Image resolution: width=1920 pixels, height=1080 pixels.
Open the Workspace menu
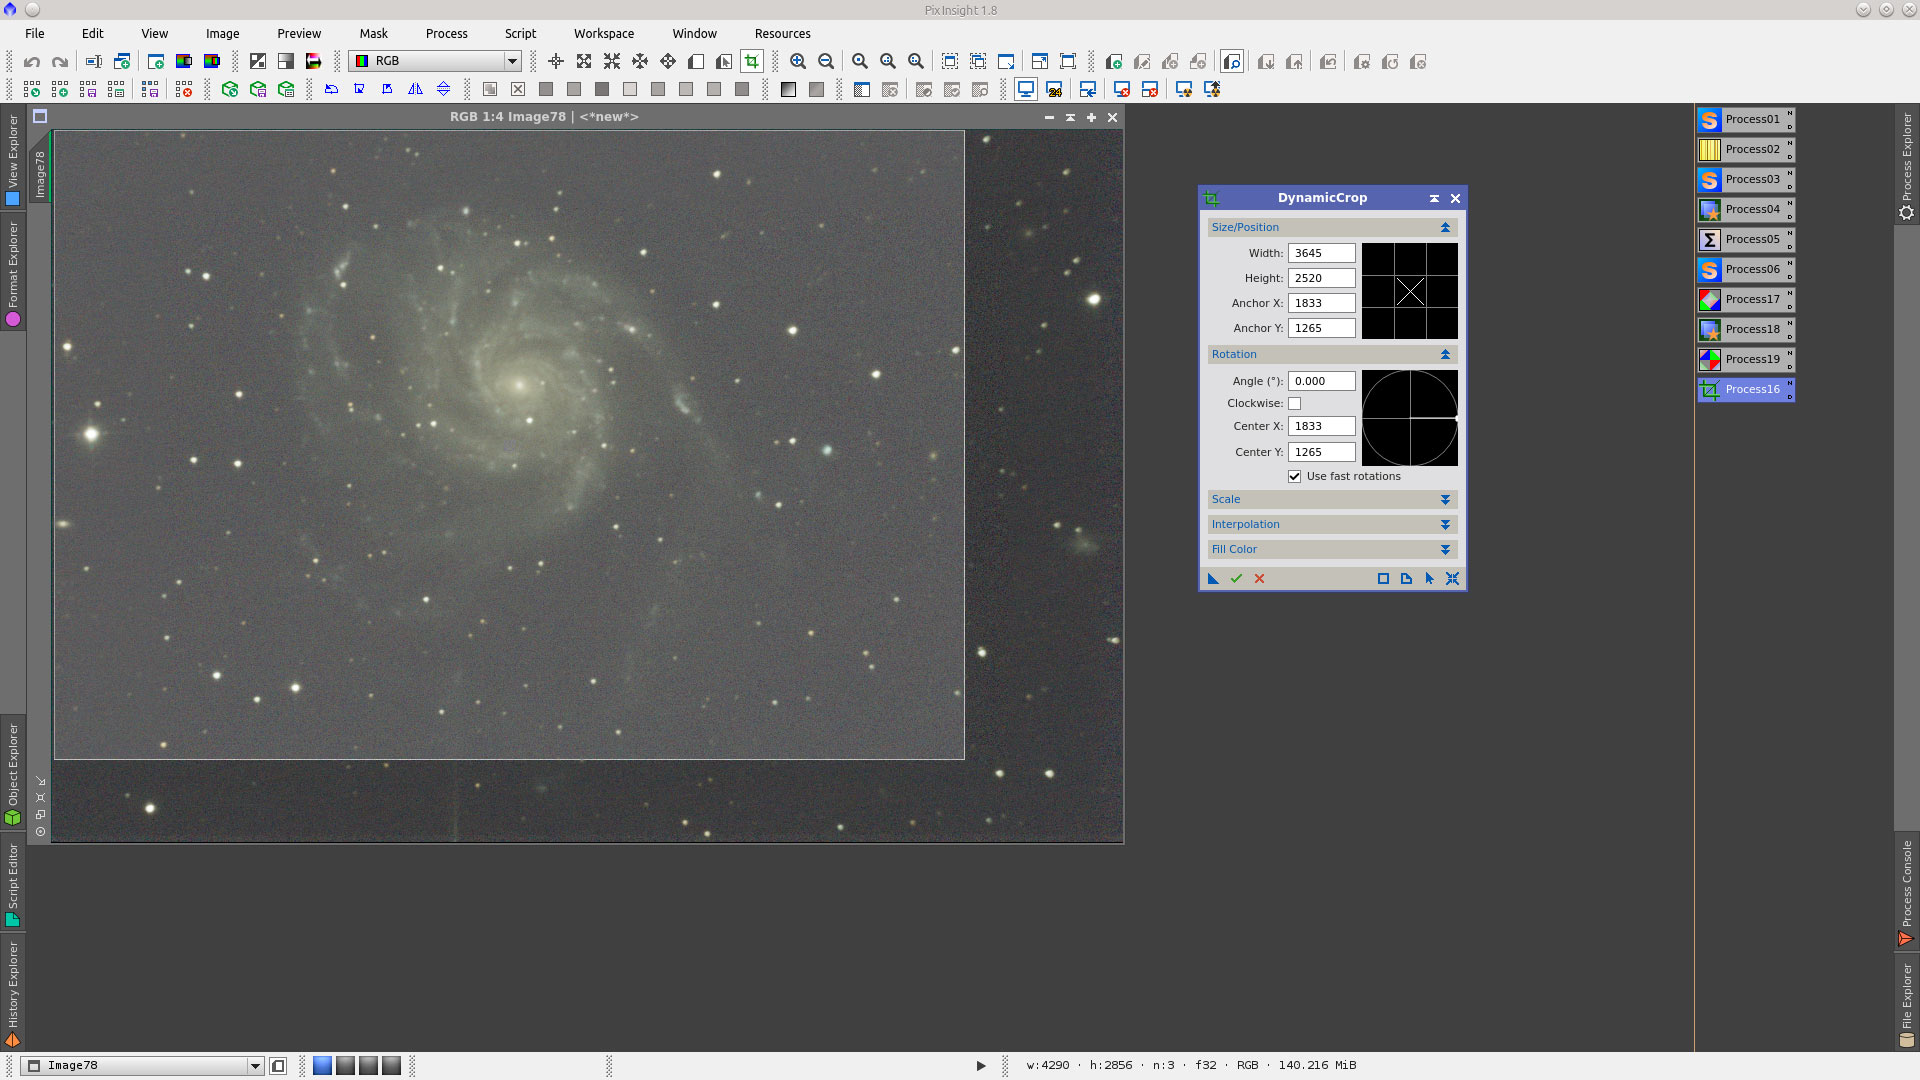click(x=604, y=33)
